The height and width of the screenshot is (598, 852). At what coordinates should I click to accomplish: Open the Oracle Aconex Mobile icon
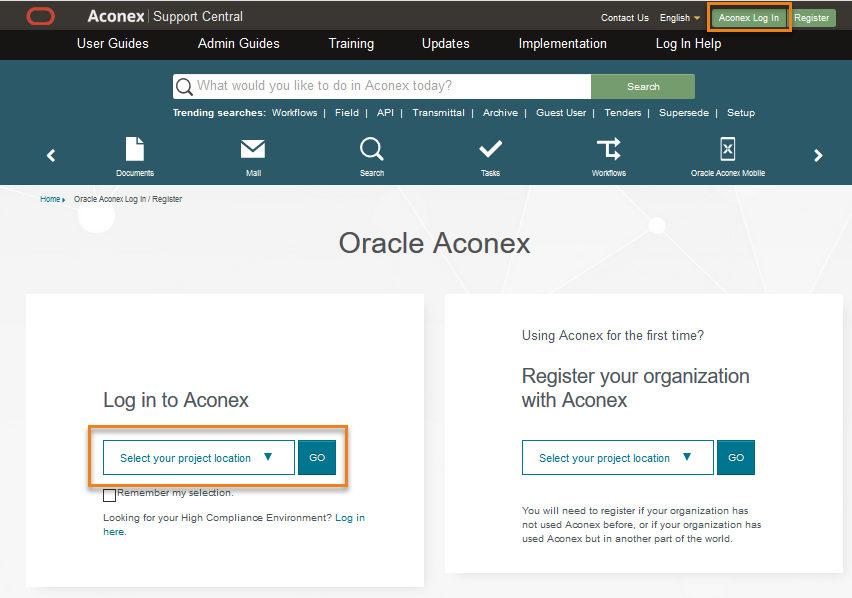(728, 149)
